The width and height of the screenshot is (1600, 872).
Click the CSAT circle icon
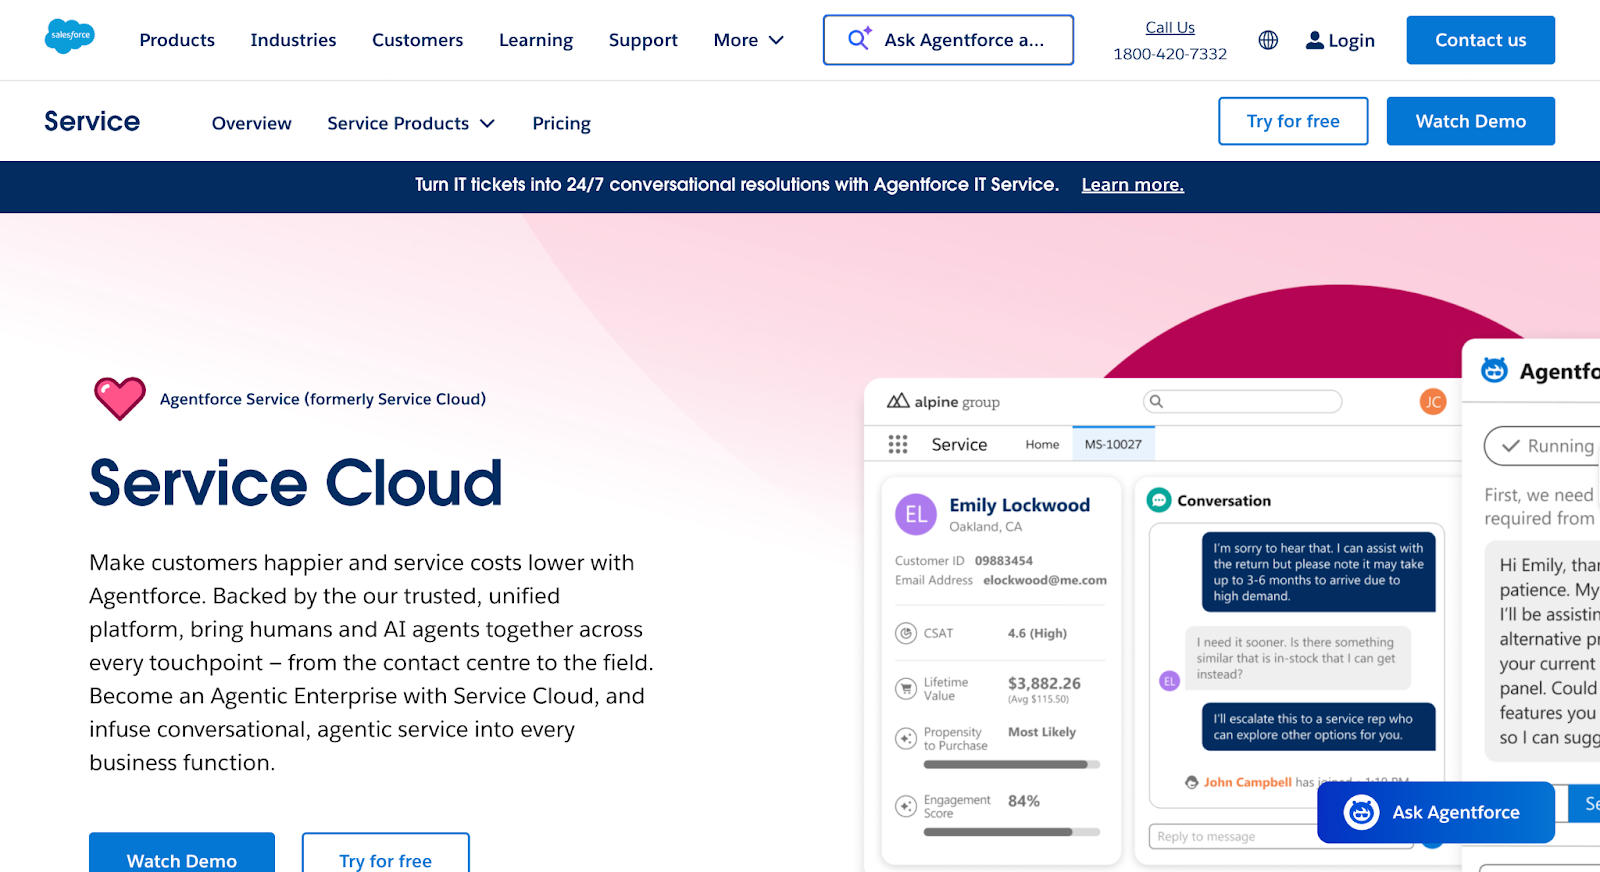pyautogui.click(x=906, y=633)
